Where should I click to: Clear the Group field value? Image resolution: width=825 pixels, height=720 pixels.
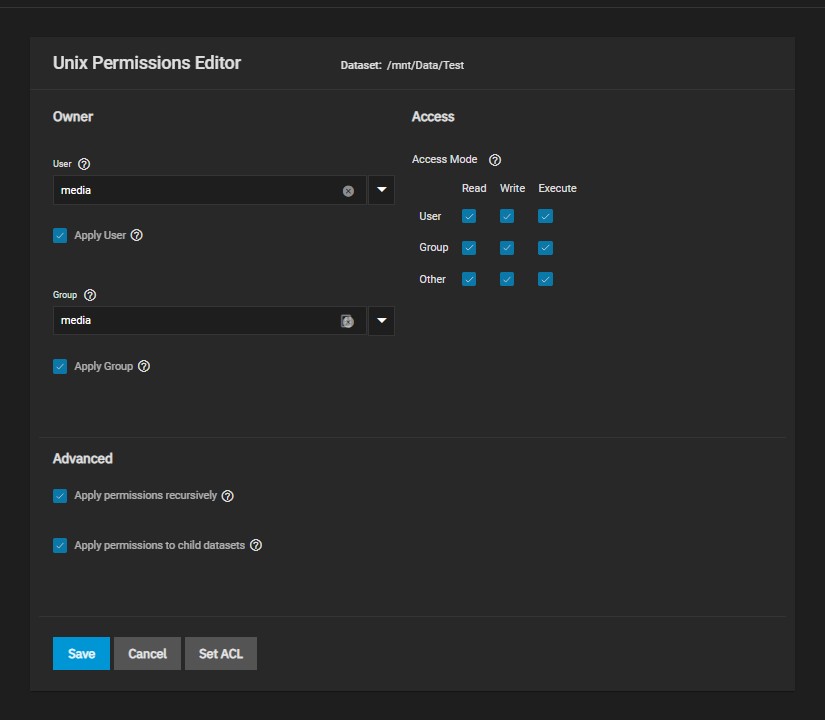(x=347, y=321)
